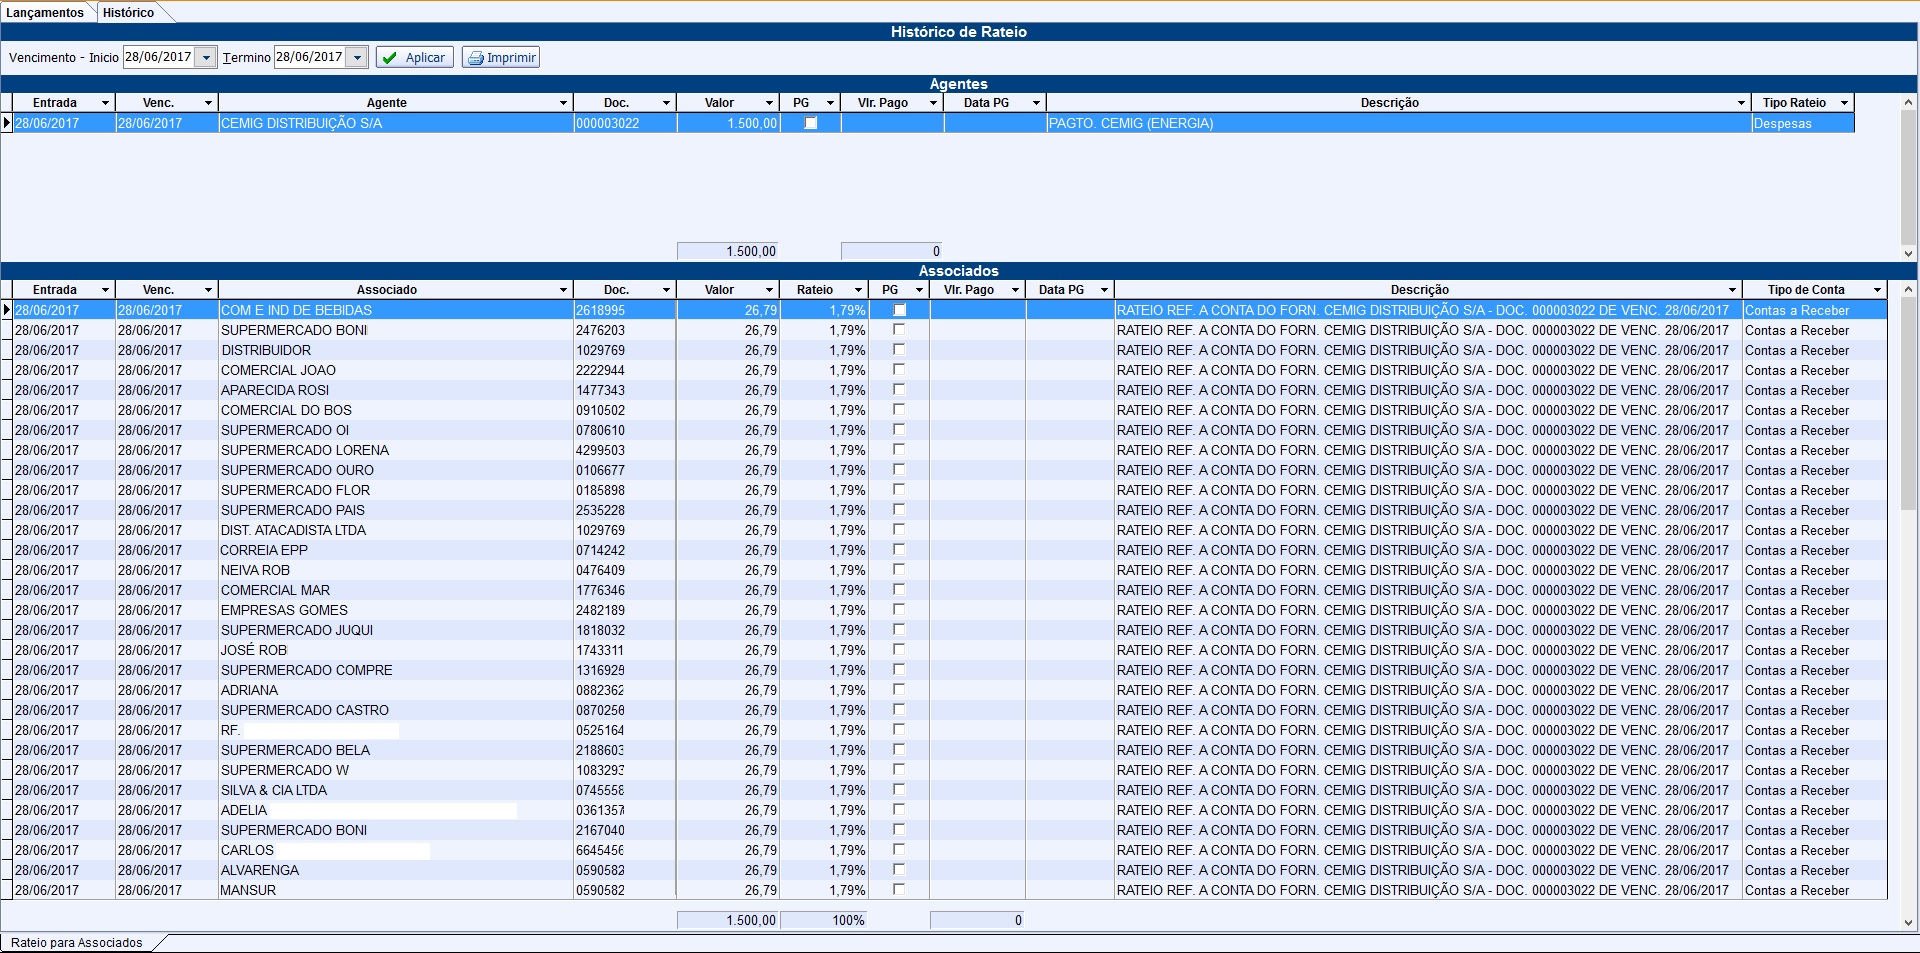This screenshot has height=953, width=1920.
Task: Select SUPERMERCADO FLOR row
Action: [944, 490]
